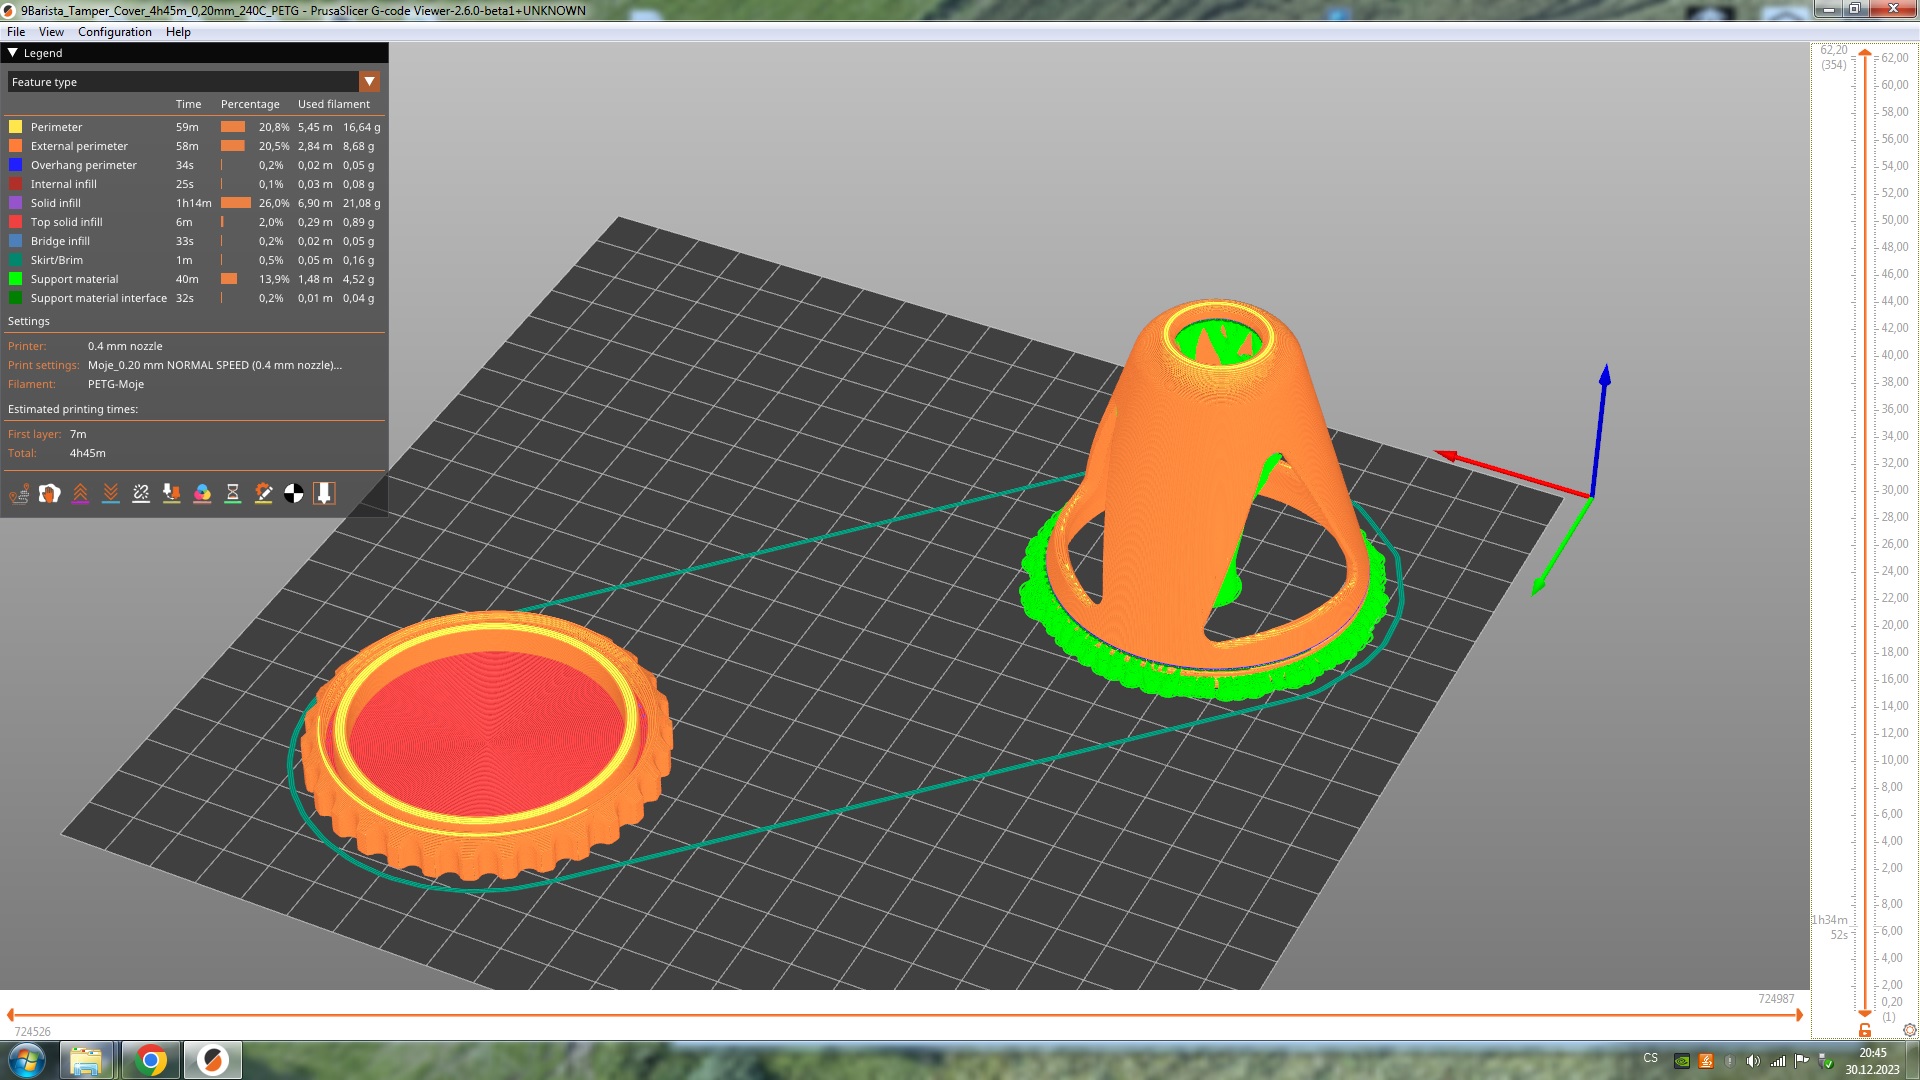Toggle tool position marker icon
The width and height of the screenshot is (1920, 1080).
[324, 493]
